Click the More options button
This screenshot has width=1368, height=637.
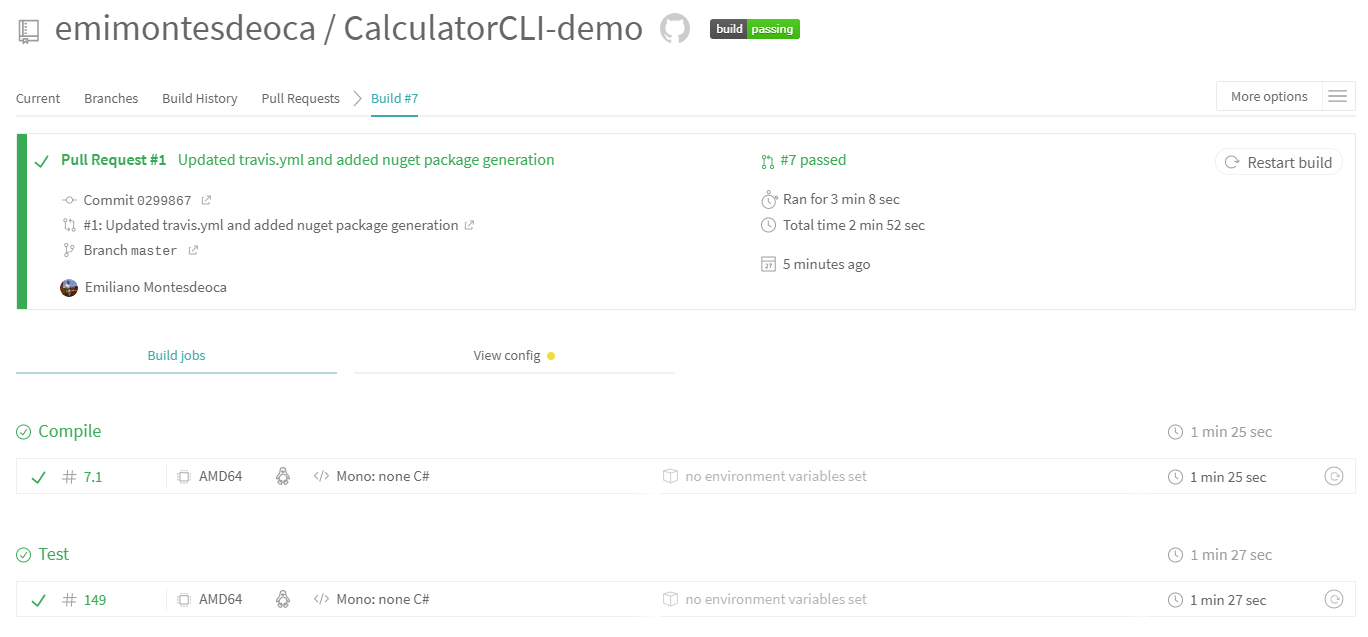(1269, 97)
